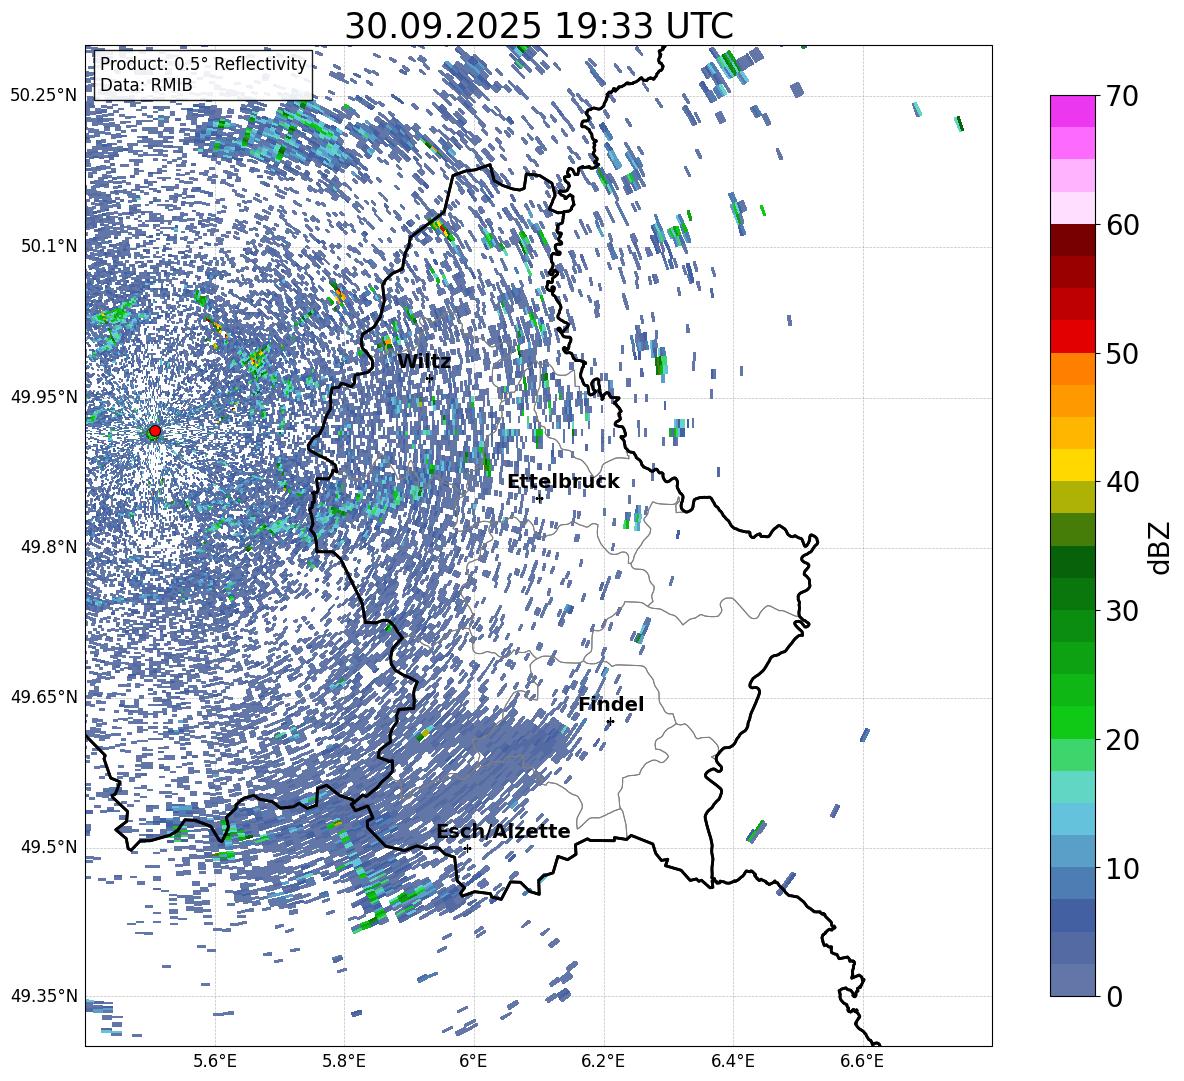
Task: Click the Esch/Alzette city label
Action: pyautogui.click(x=503, y=831)
